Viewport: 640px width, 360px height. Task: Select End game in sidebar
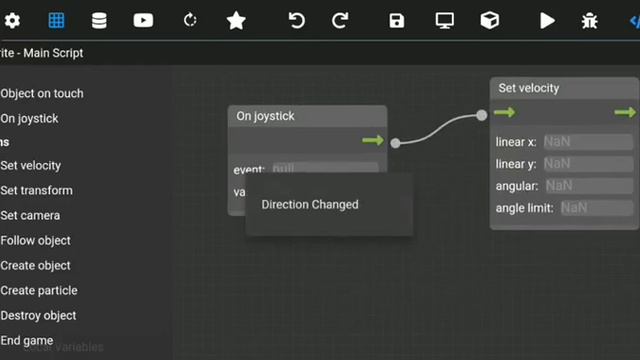pyautogui.click(x=27, y=340)
